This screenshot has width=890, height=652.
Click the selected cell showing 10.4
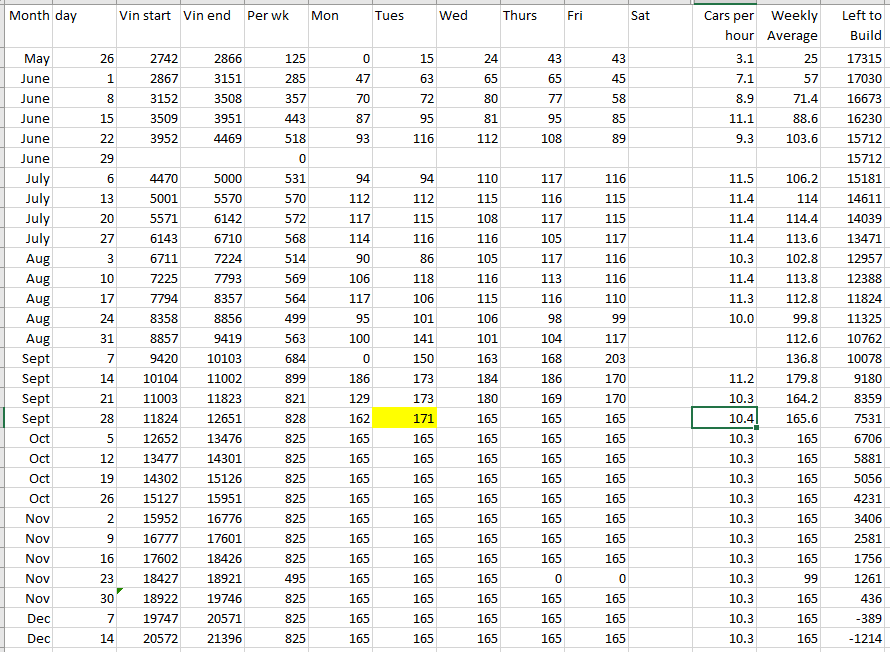(x=723, y=418)
